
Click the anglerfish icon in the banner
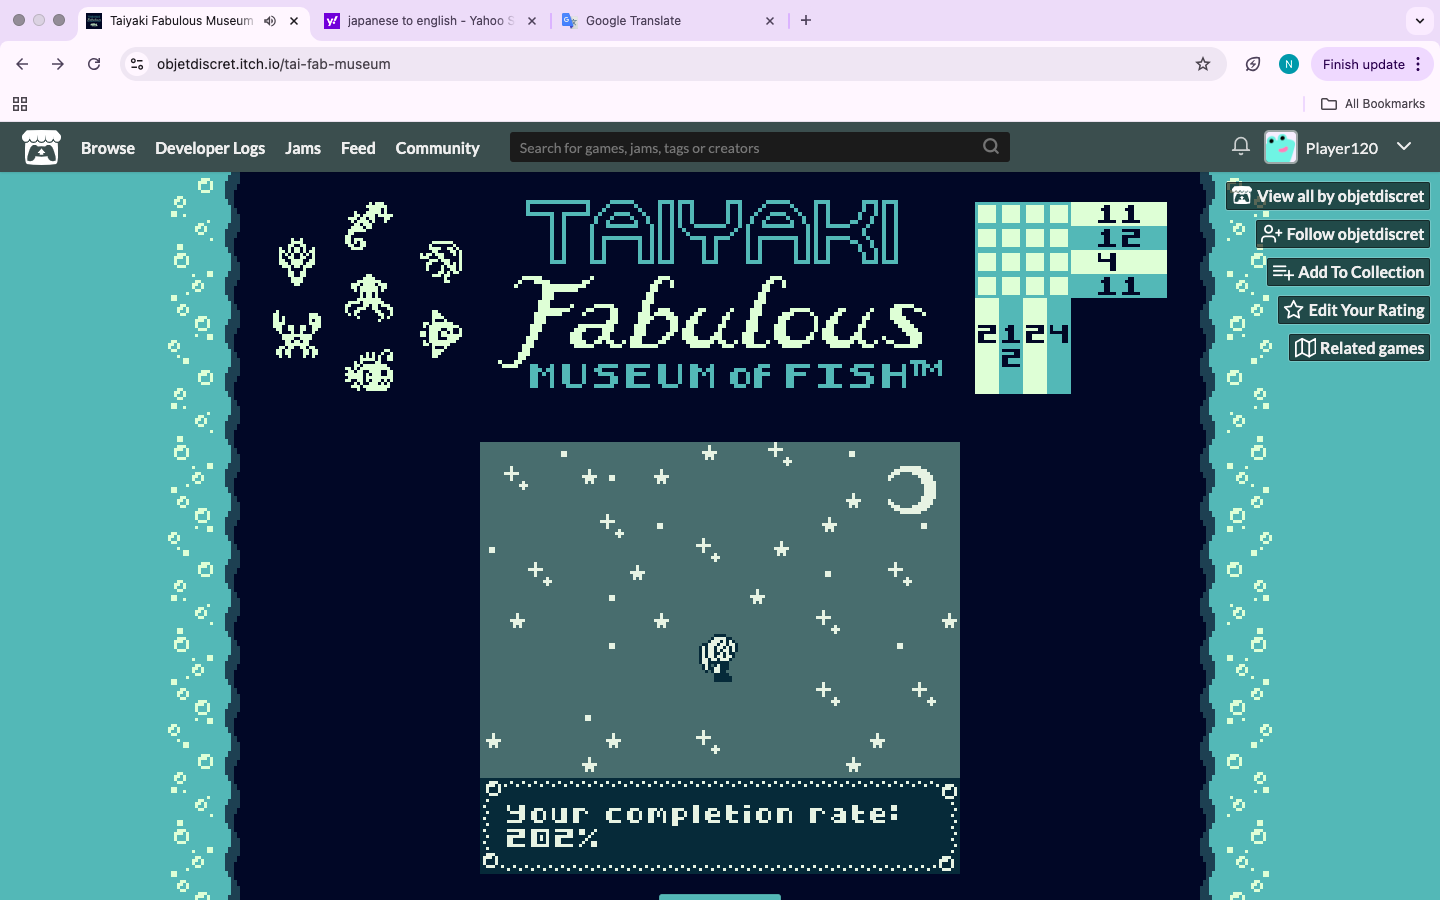369,370
